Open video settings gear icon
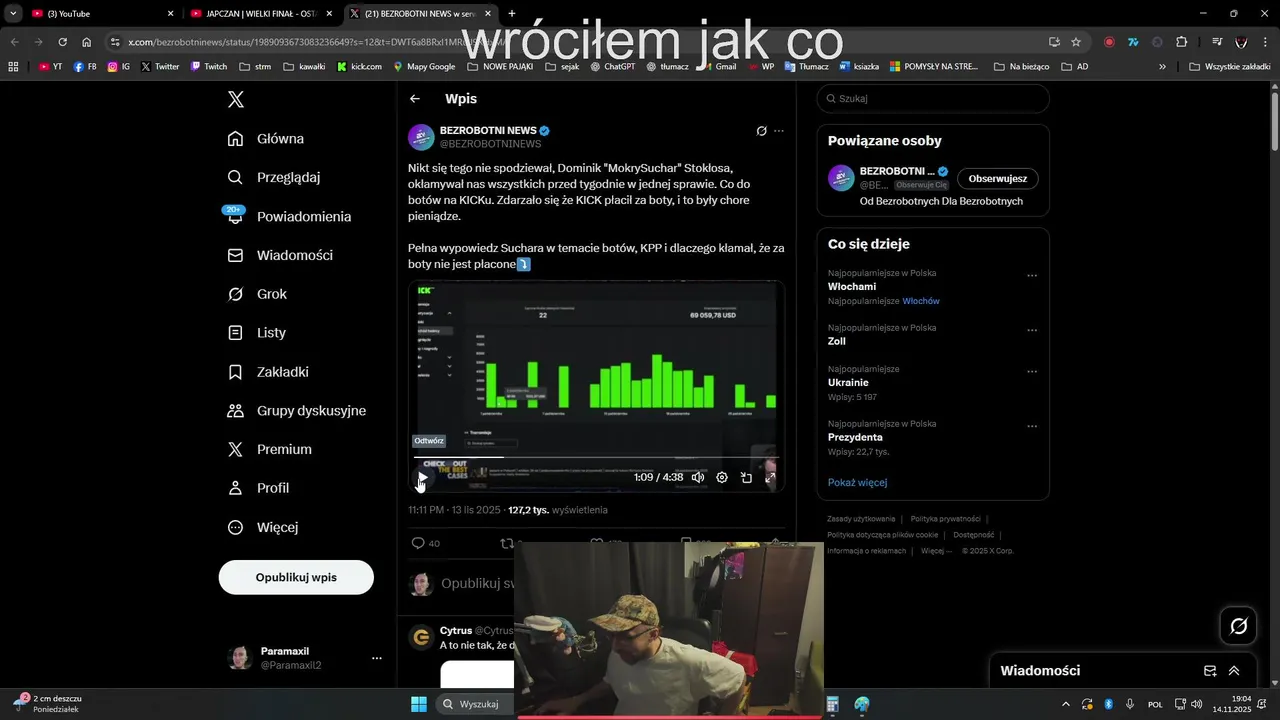Viewport: 1280px width, 720px height. tap(722, 478)
